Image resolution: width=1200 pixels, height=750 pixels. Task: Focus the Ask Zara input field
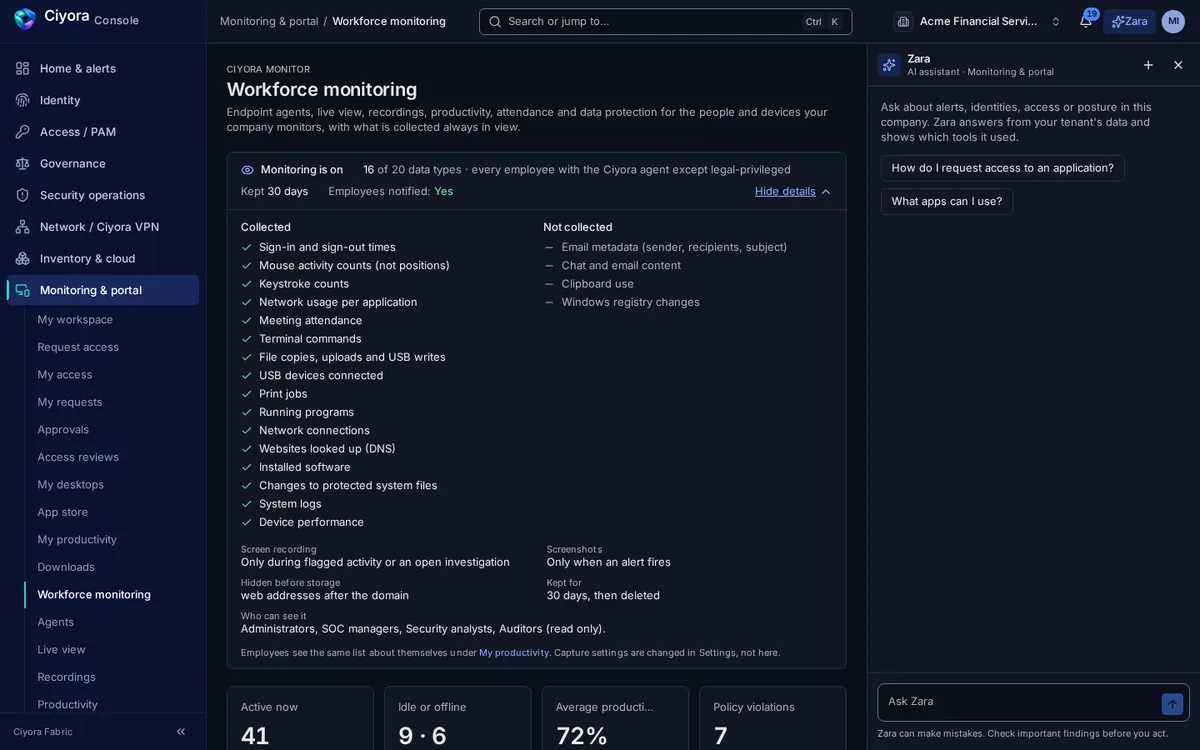[x=1020, y=702]
